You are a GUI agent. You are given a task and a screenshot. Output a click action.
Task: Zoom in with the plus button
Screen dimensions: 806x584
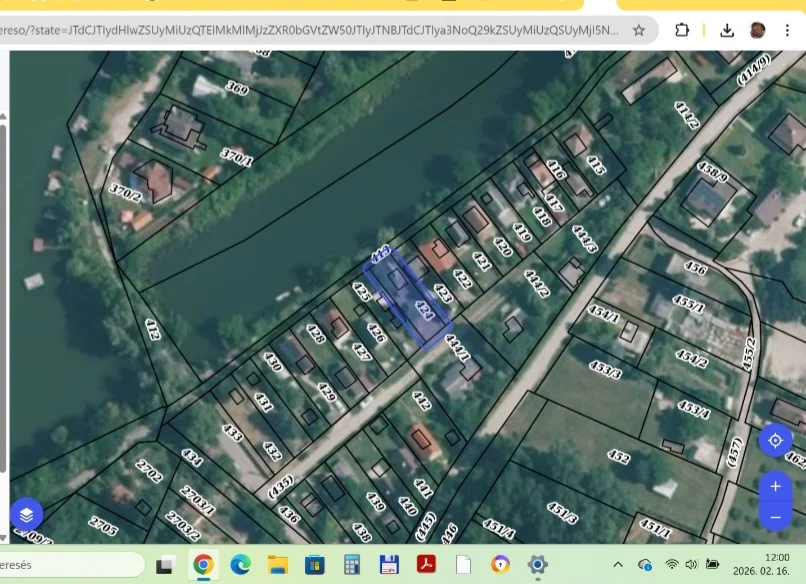[775, 486]
